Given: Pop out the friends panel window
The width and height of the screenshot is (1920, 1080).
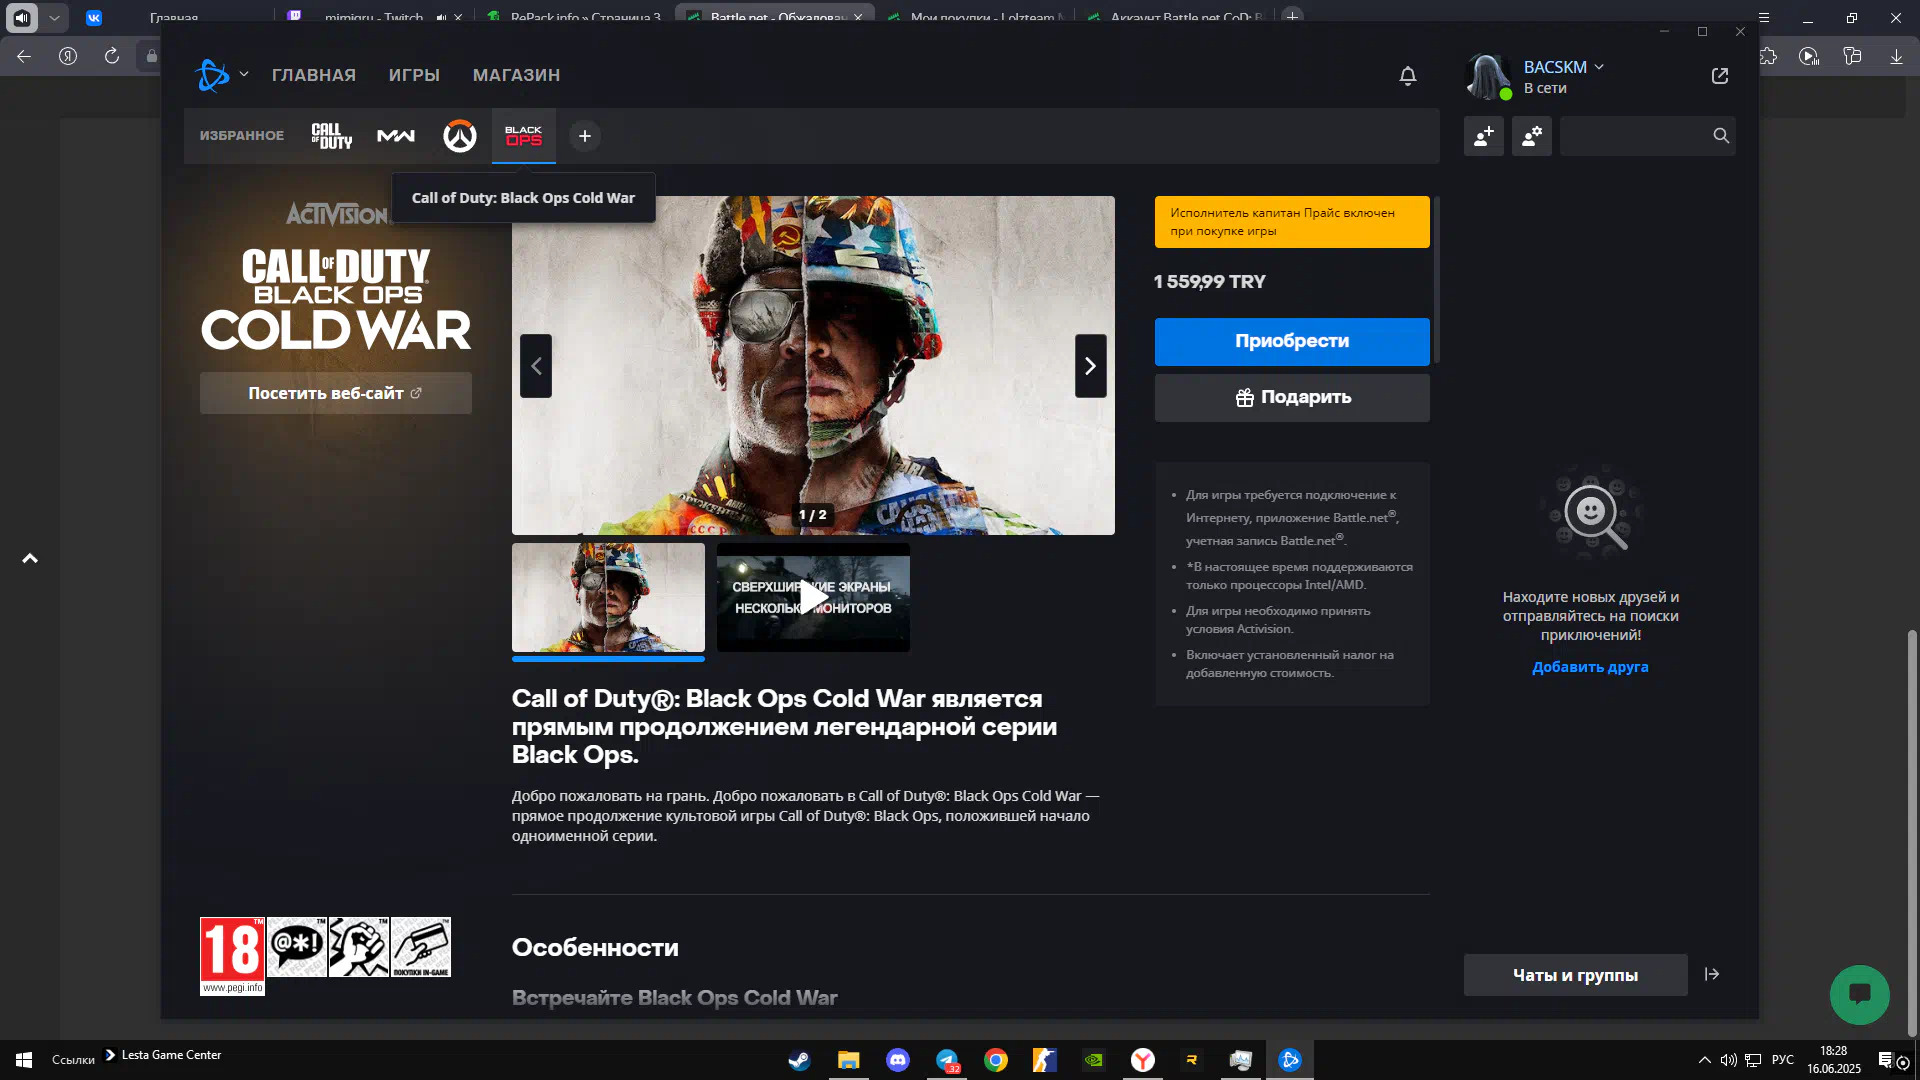Looking at the screenshot, I should pyautogui.click(x=1720, y=76).
